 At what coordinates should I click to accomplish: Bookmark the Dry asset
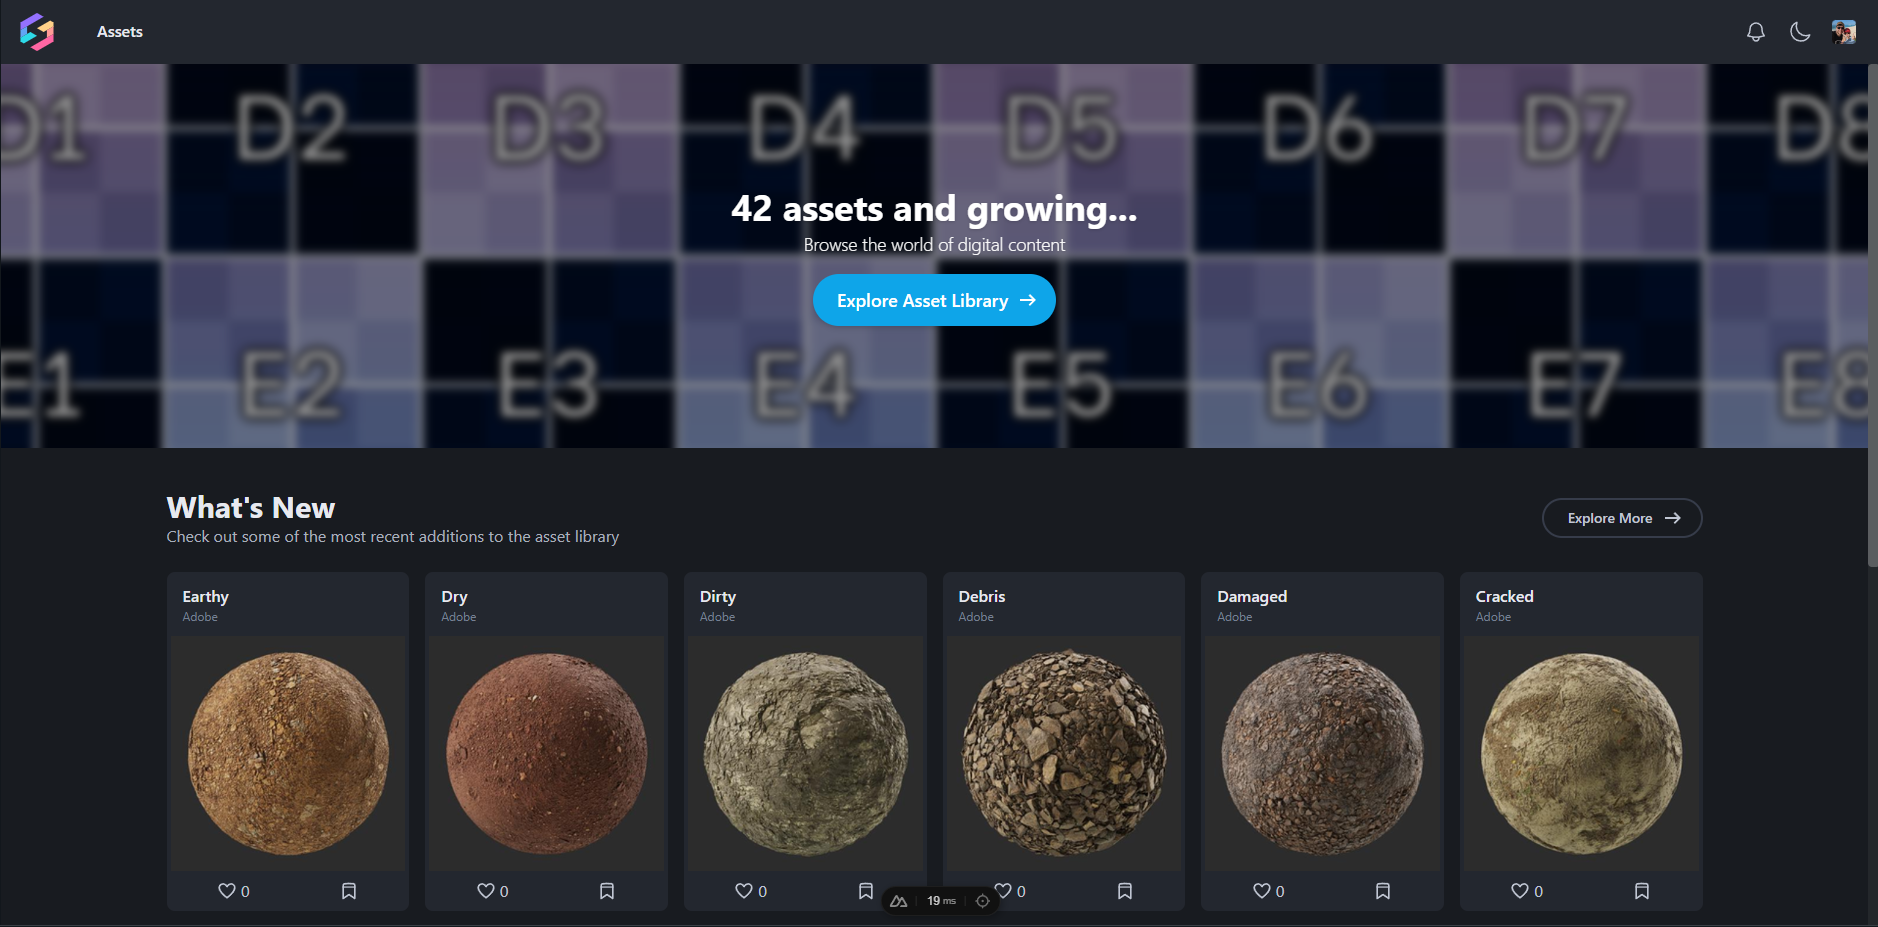(607, 891)
